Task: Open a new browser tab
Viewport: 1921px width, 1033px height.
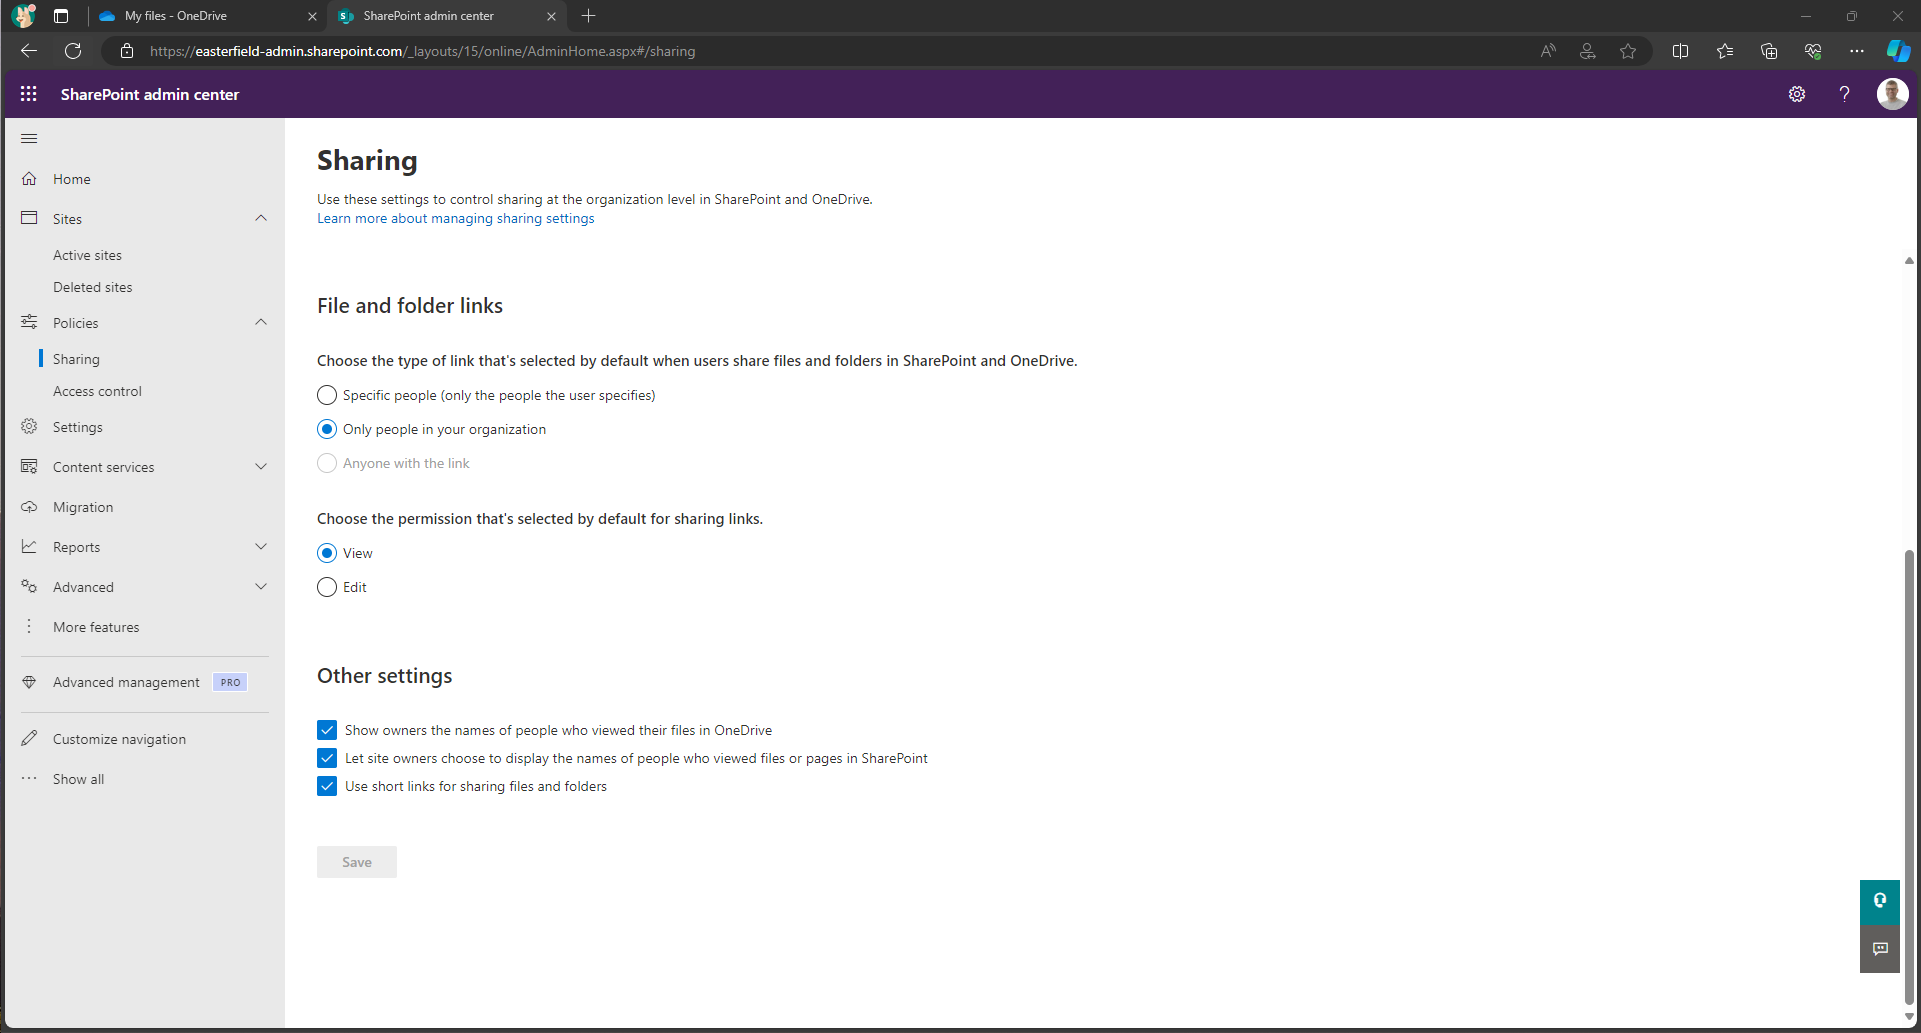Action: click(588, 16)
